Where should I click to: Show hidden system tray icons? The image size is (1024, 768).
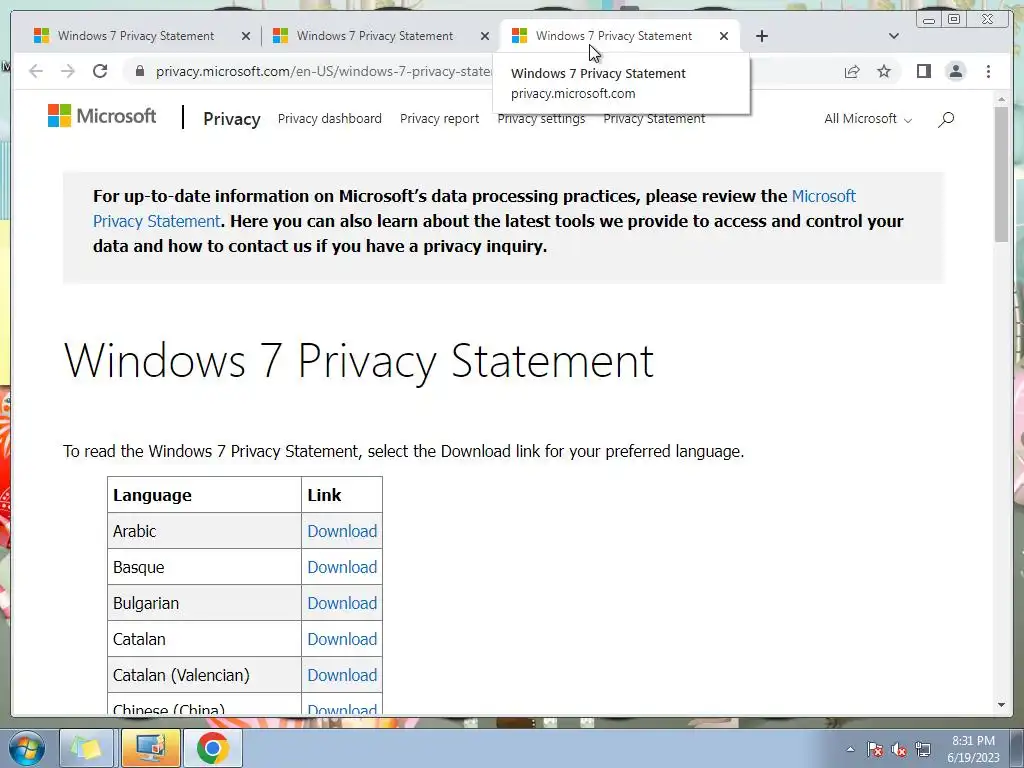point(850,749)
